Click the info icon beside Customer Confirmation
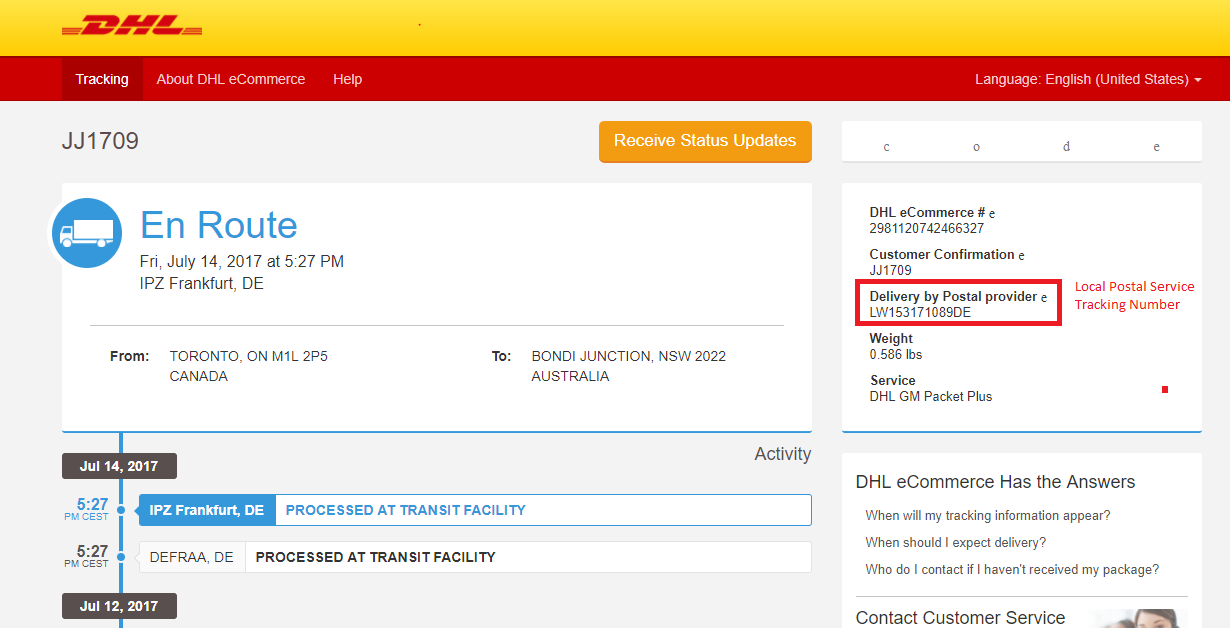 click(x=1021, y=255)
